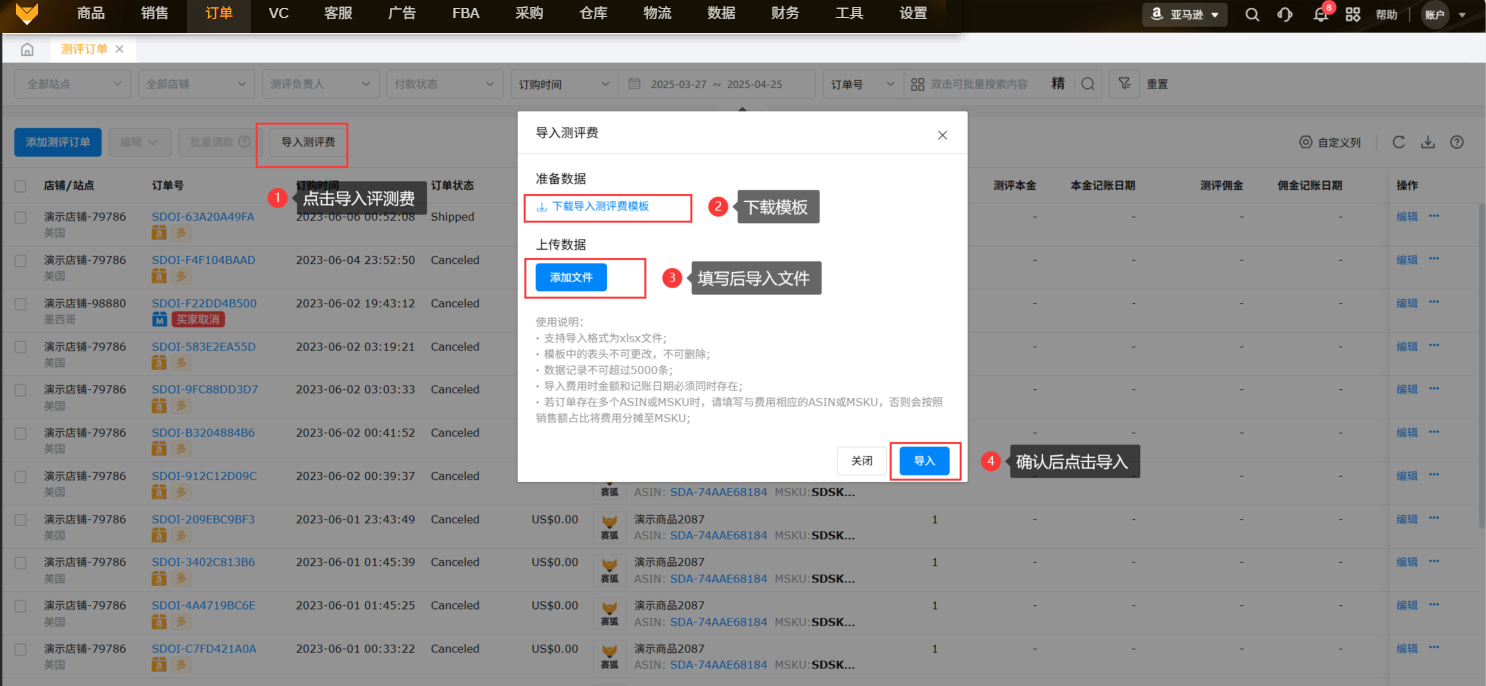Click the 导入测评费 button
The image size is (1486, 686).
click(308, 142)
